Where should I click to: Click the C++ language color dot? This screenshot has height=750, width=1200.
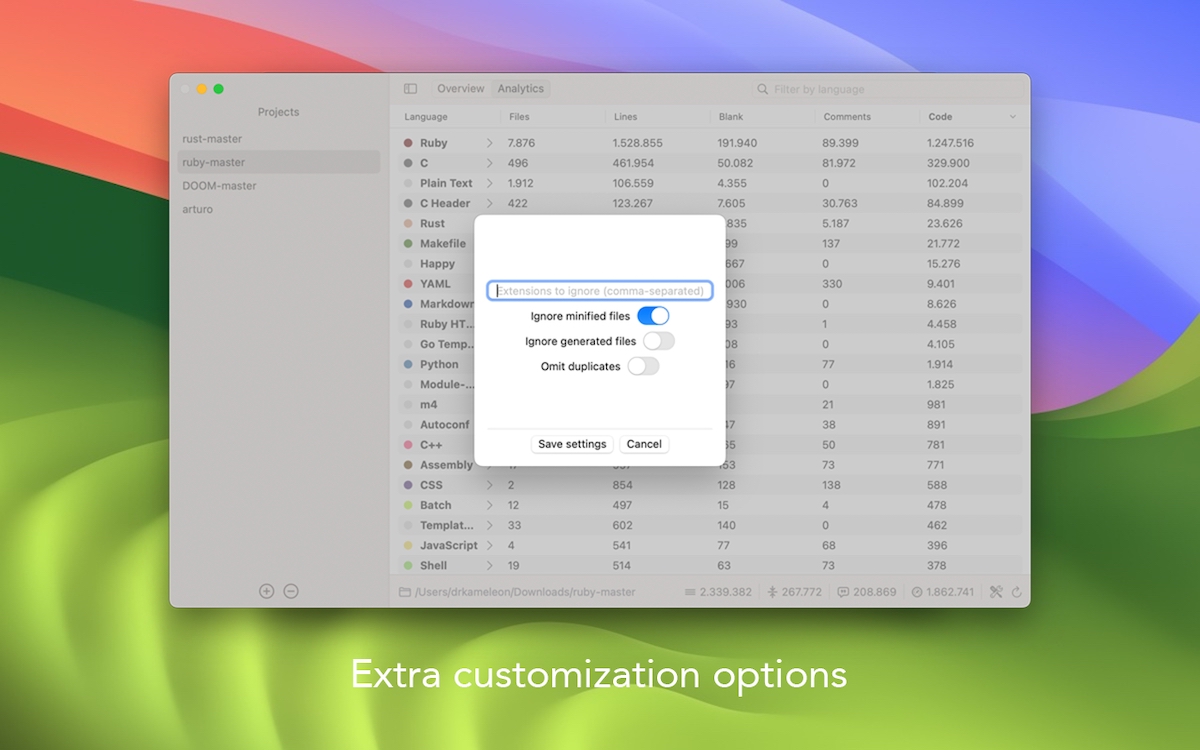[x=408, y=445]
